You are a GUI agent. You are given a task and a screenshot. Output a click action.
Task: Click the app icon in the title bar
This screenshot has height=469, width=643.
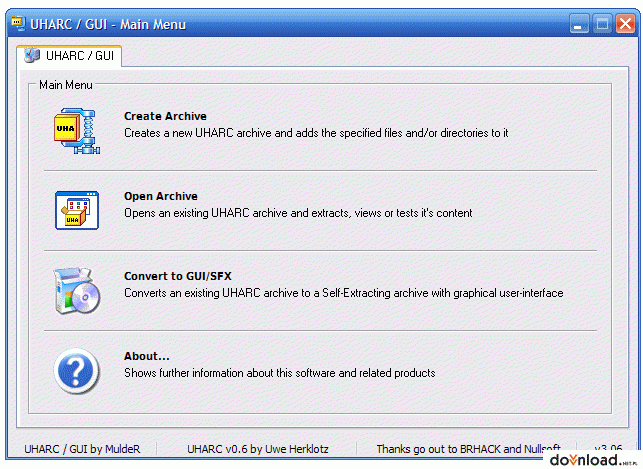pos(18,23)
